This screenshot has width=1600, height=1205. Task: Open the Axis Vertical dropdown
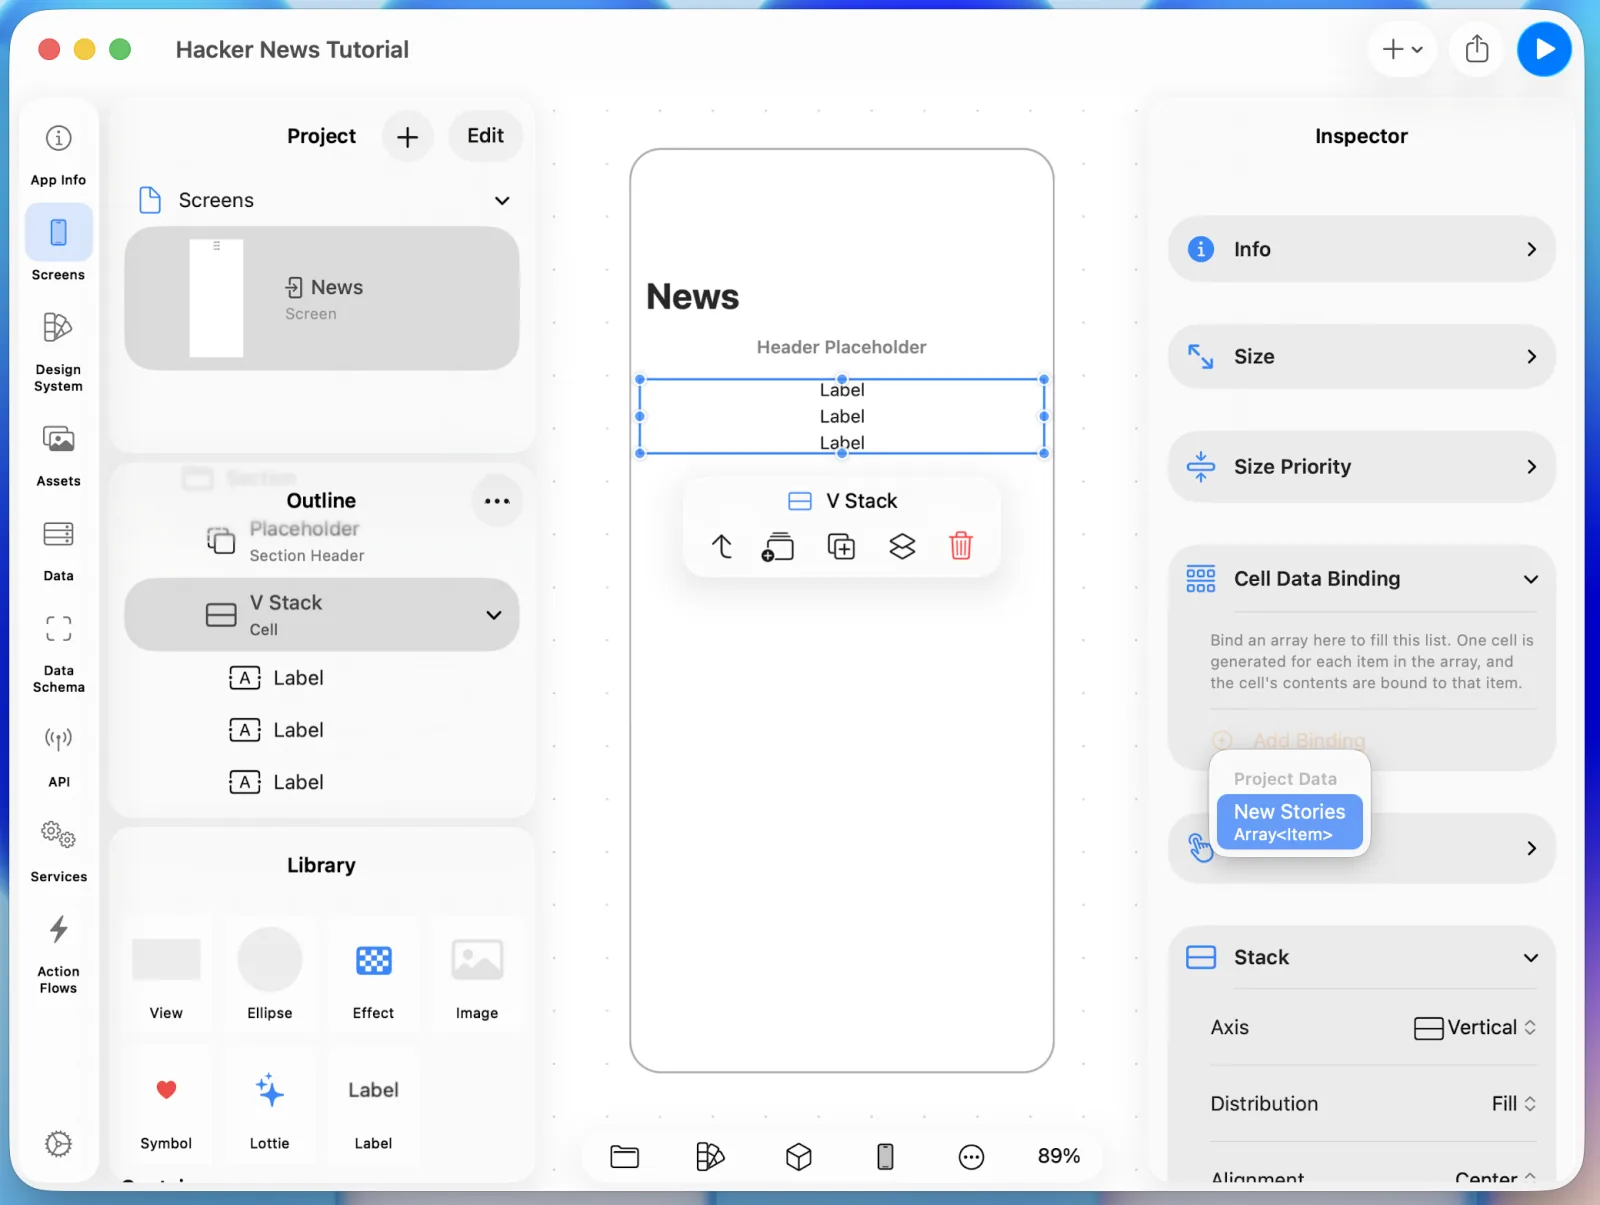point(1475,1028)
